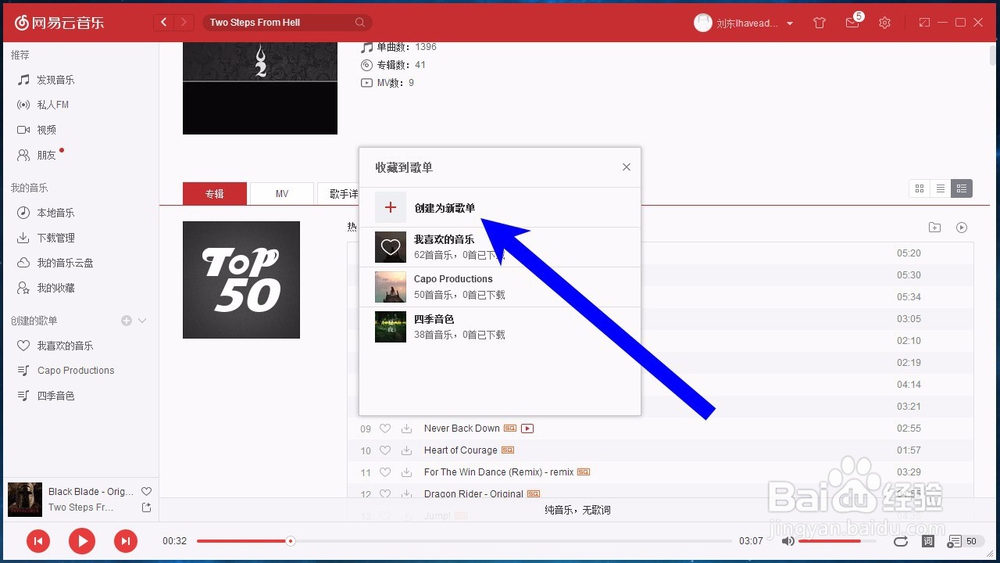Click the vertical scrollbar at right edge
The width and height of the screenshot is (1000, 563).
(993, 54)
